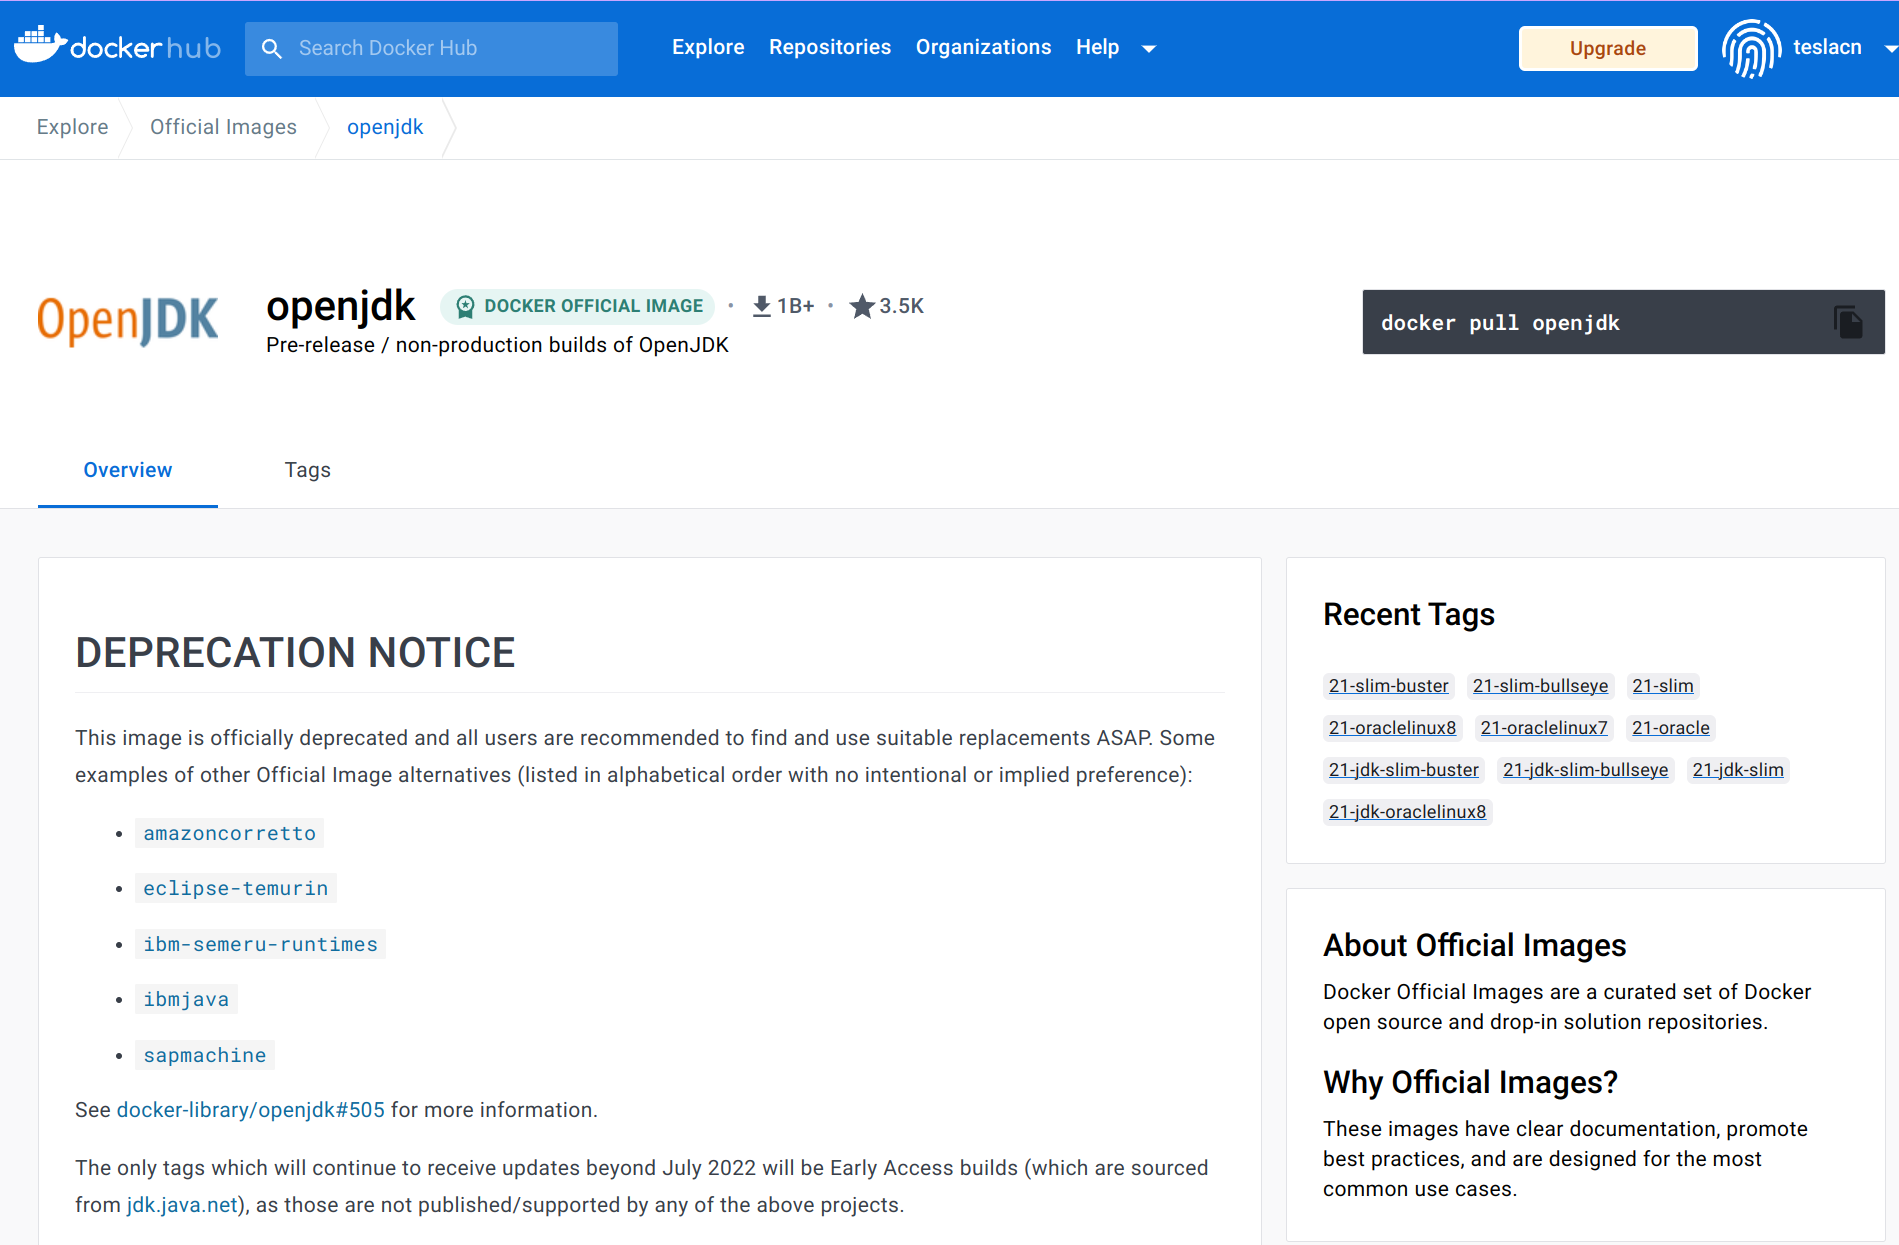
Task: Select the 21-slim-buster recent tag
Action: coord(1388,685)
